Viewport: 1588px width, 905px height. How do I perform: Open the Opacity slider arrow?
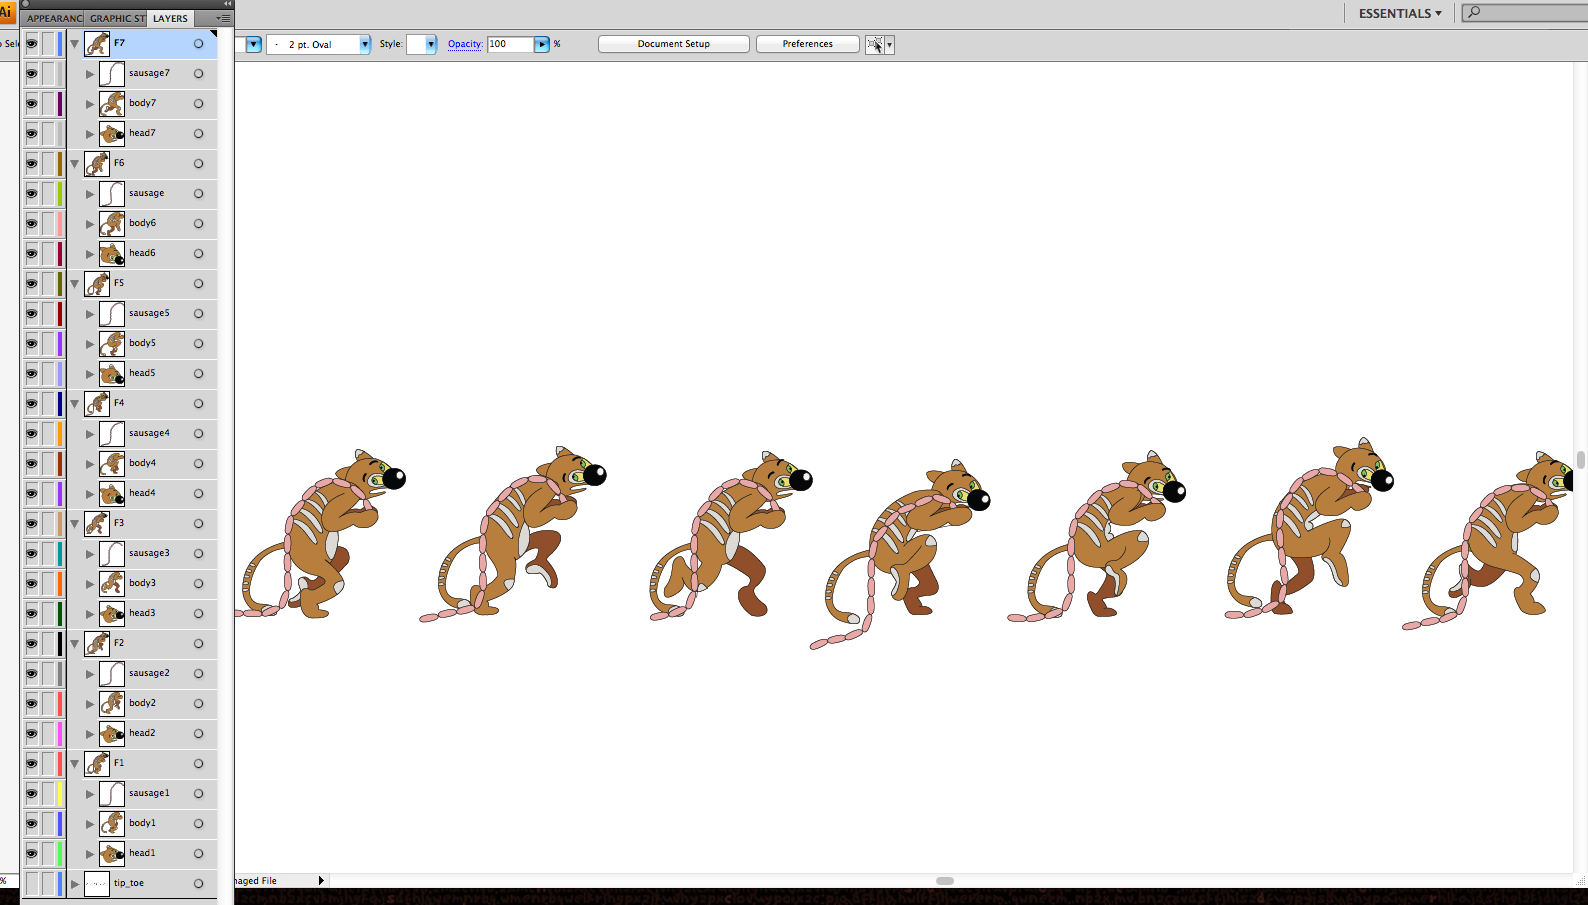542,44
